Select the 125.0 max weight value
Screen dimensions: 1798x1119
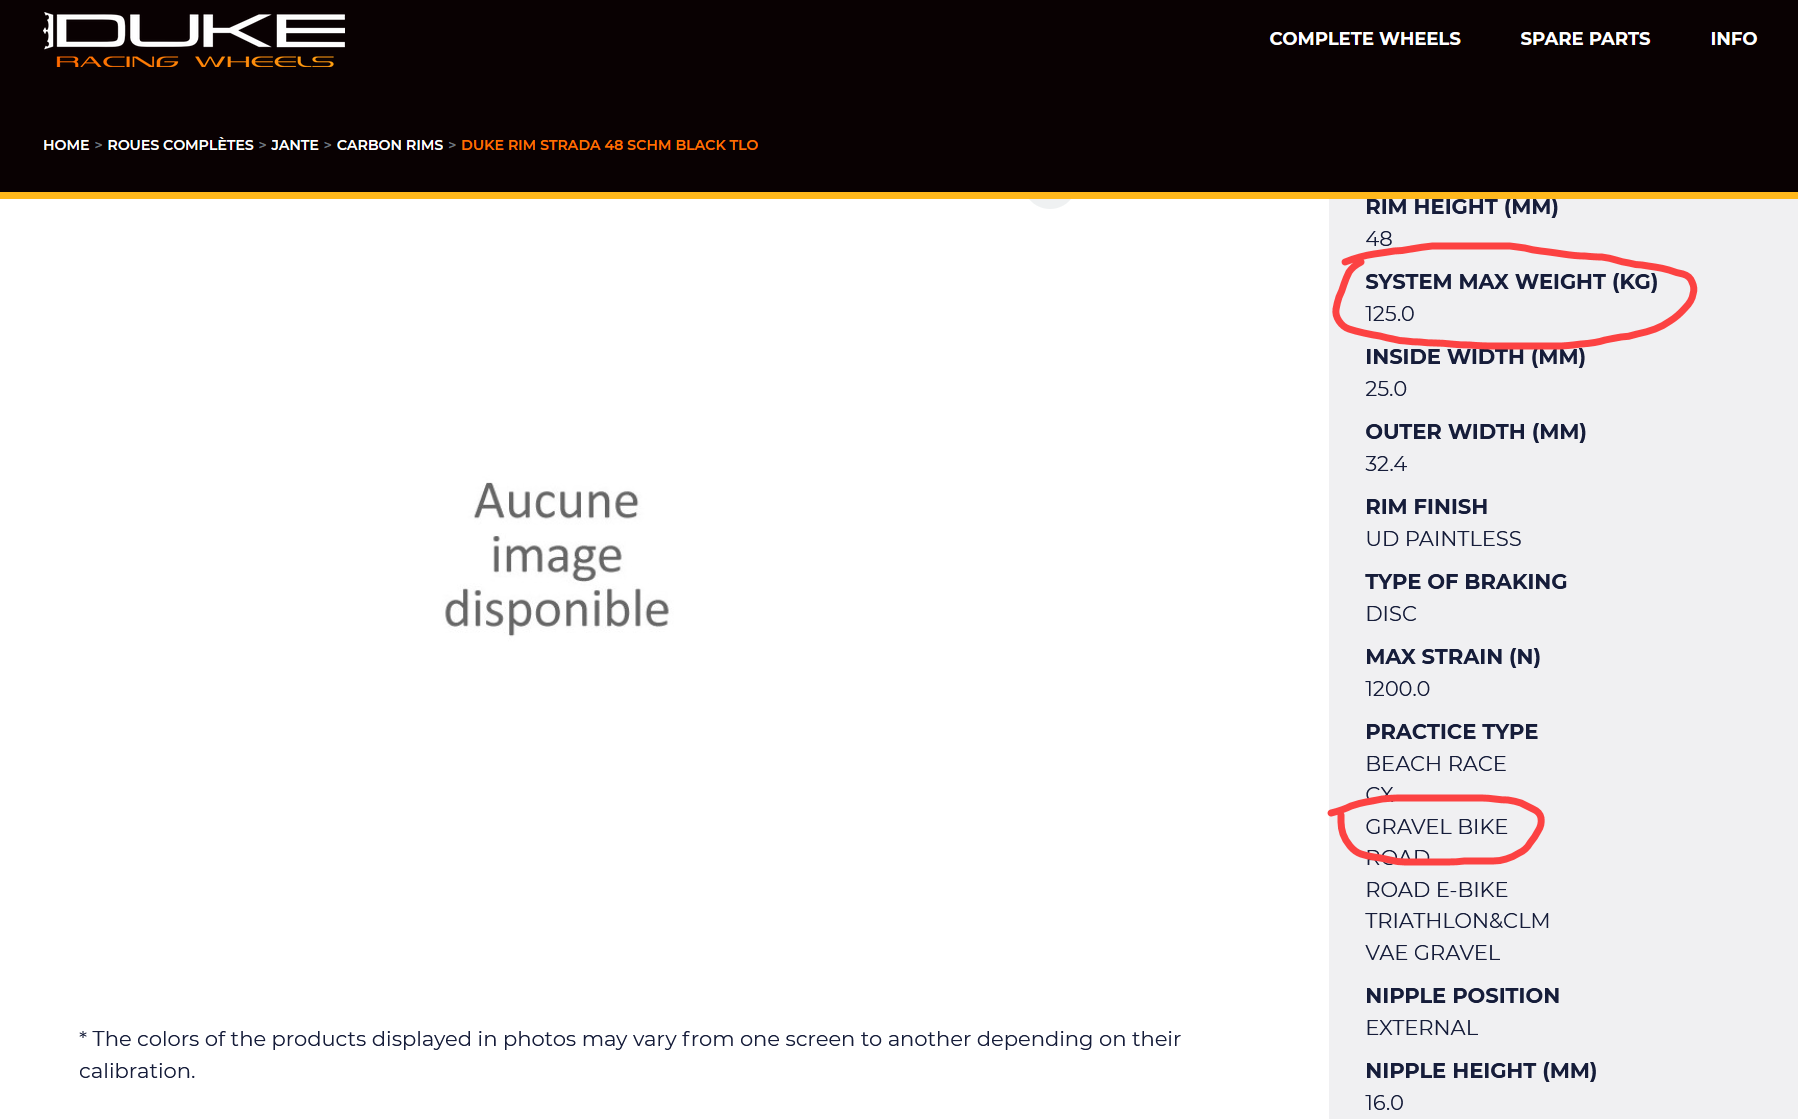[1389, 314]
